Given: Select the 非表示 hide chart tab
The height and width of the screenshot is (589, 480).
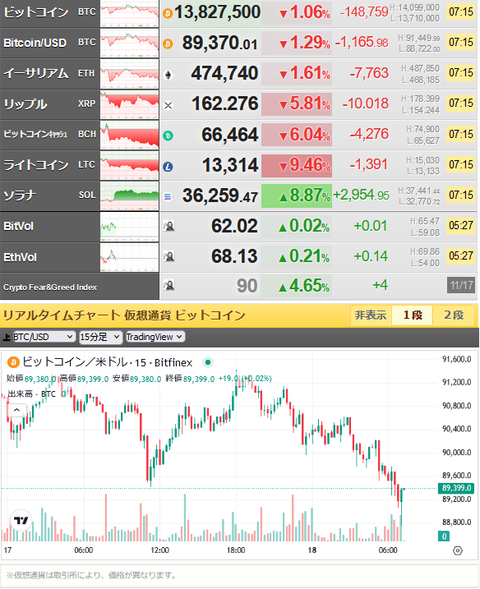Looking at the screenshot, I should click(x=371, y=315).
